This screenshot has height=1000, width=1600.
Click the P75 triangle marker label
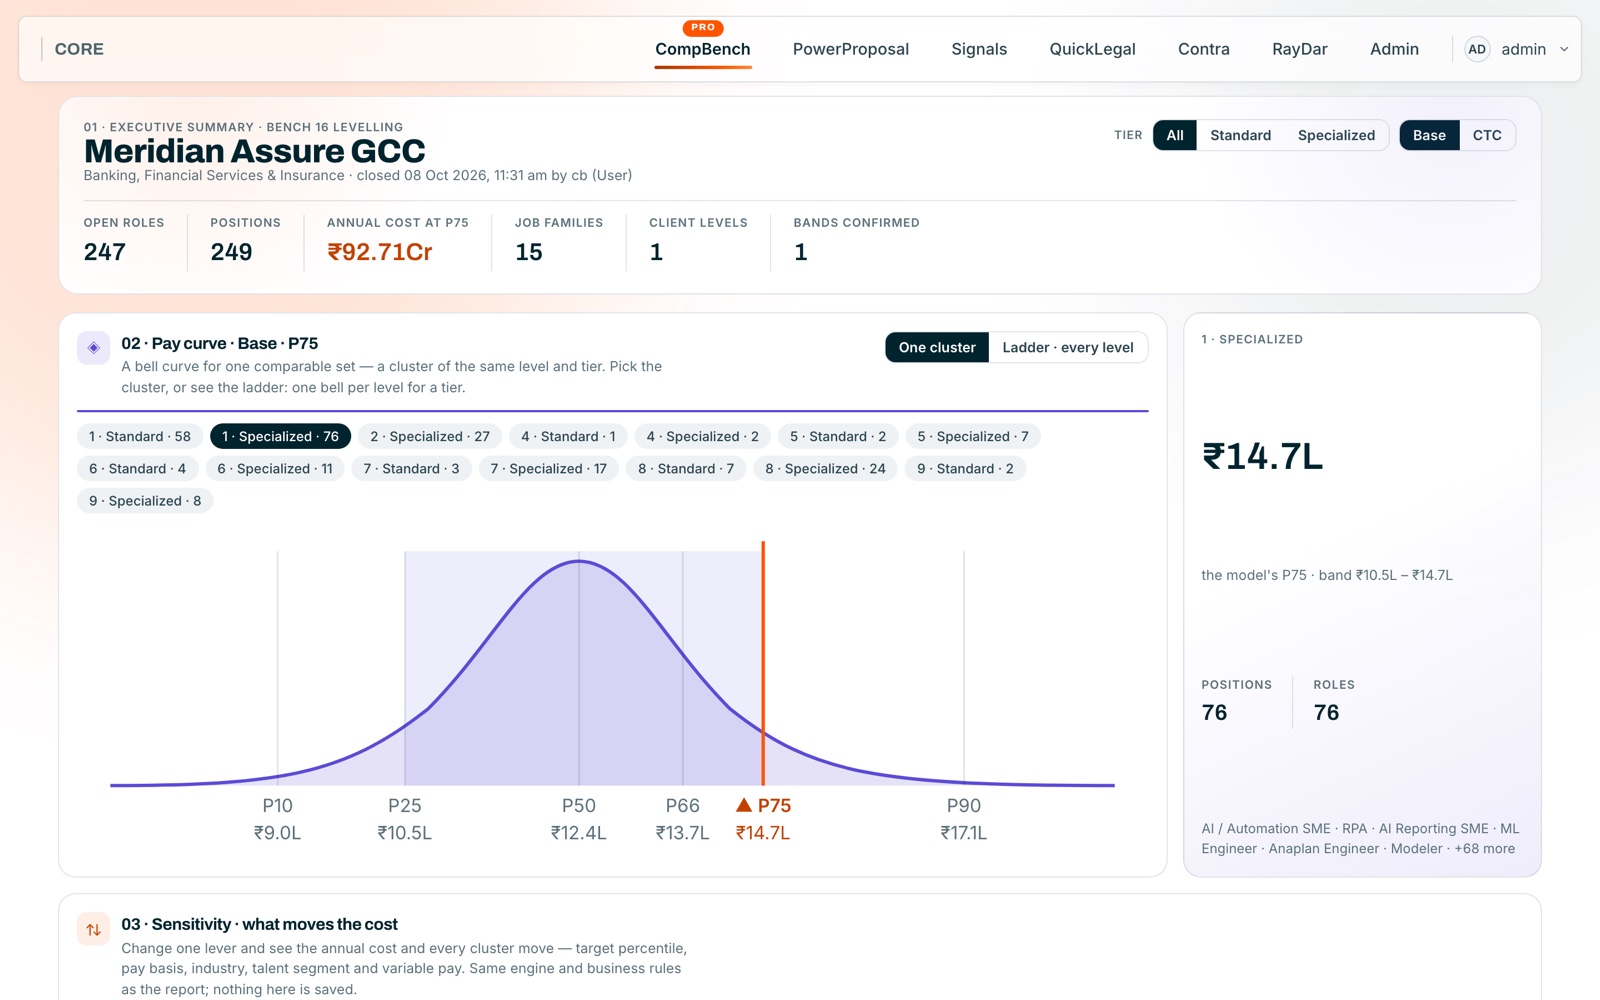(763, 806)
